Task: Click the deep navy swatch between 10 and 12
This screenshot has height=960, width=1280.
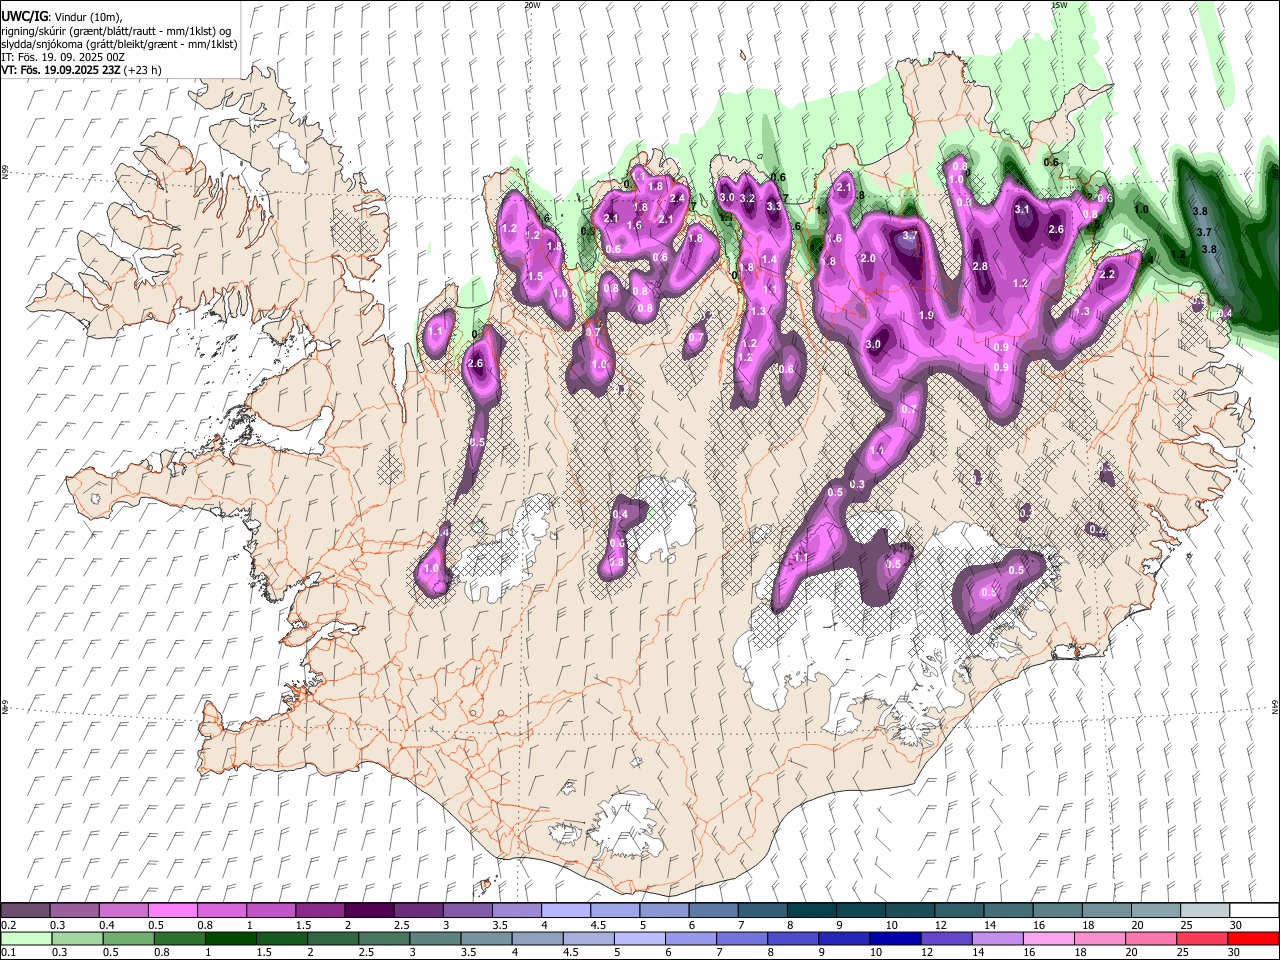Action: [894, 938]
